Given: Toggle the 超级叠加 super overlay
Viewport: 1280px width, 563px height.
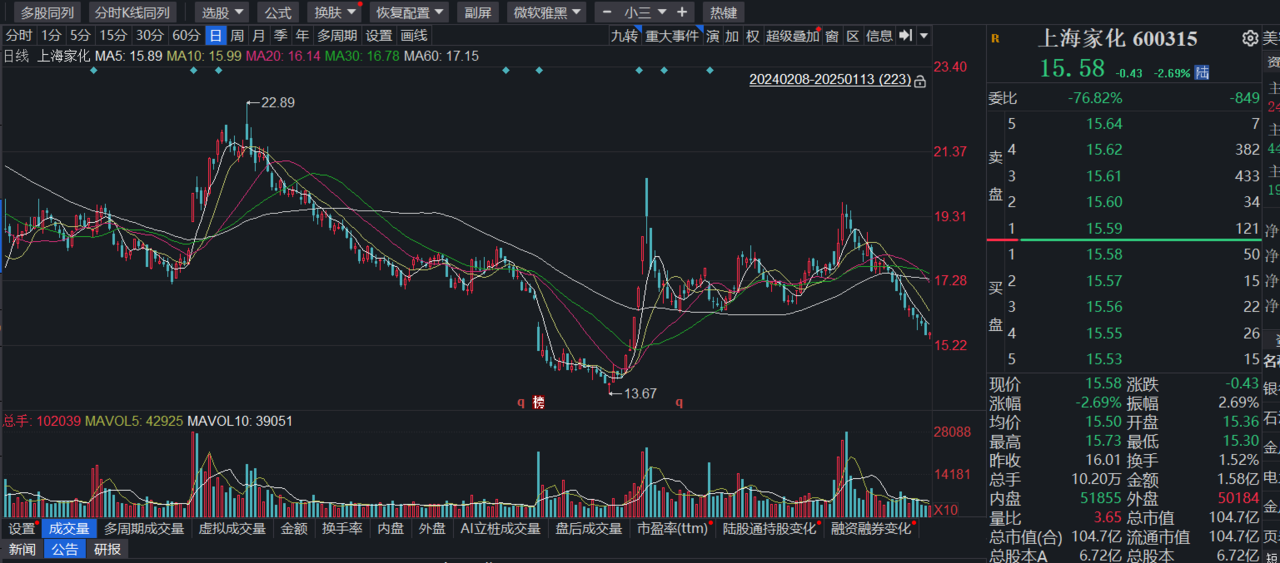Looking at the screenshot, I should coord(792,36).
